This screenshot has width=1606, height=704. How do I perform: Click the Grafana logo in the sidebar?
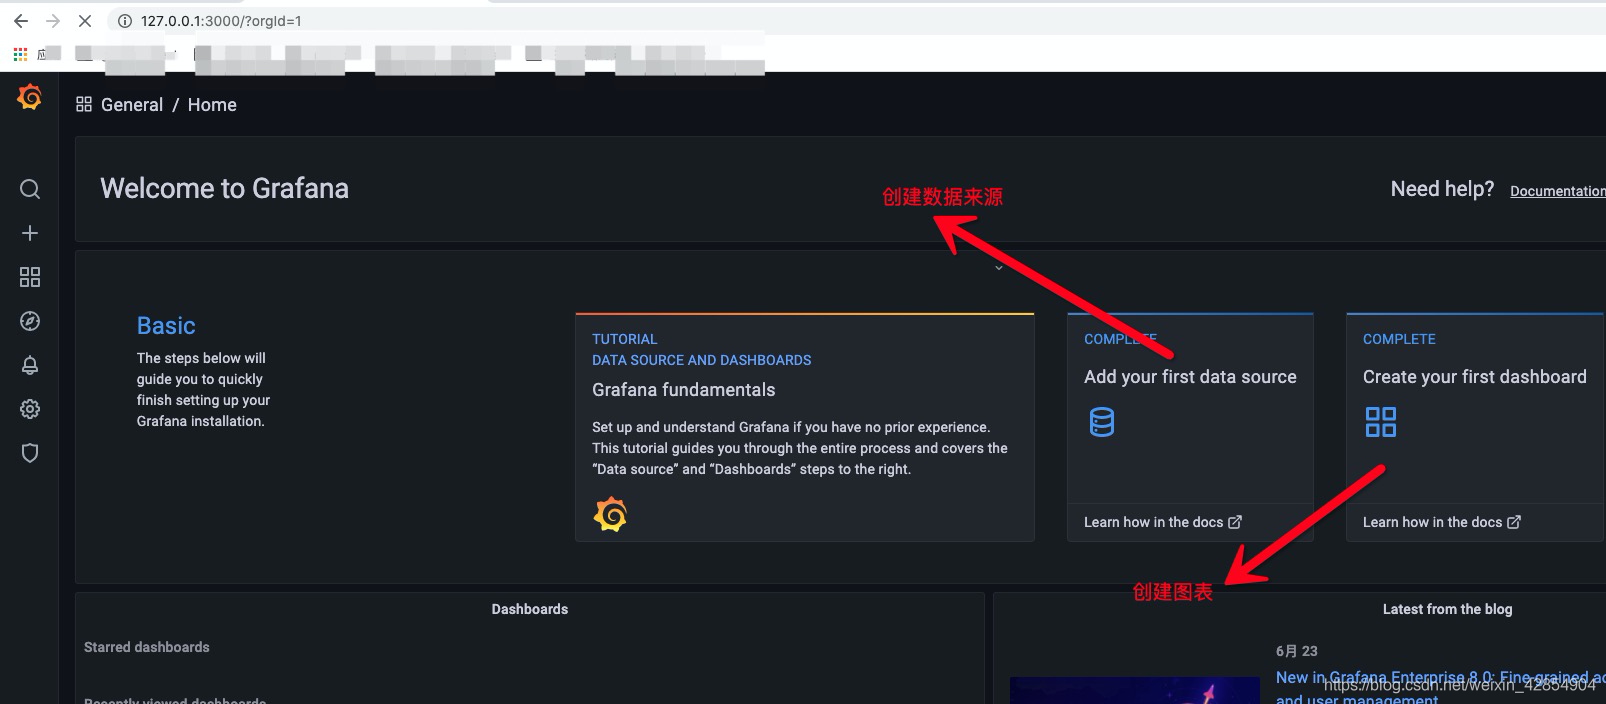30,97
